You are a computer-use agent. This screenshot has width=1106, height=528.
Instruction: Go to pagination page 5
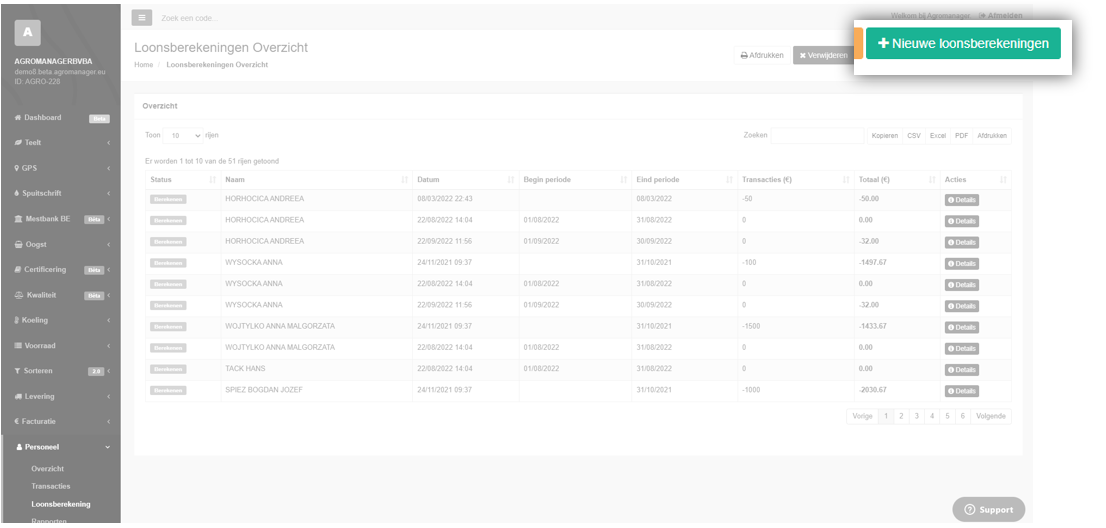click(x=947, y=416)
